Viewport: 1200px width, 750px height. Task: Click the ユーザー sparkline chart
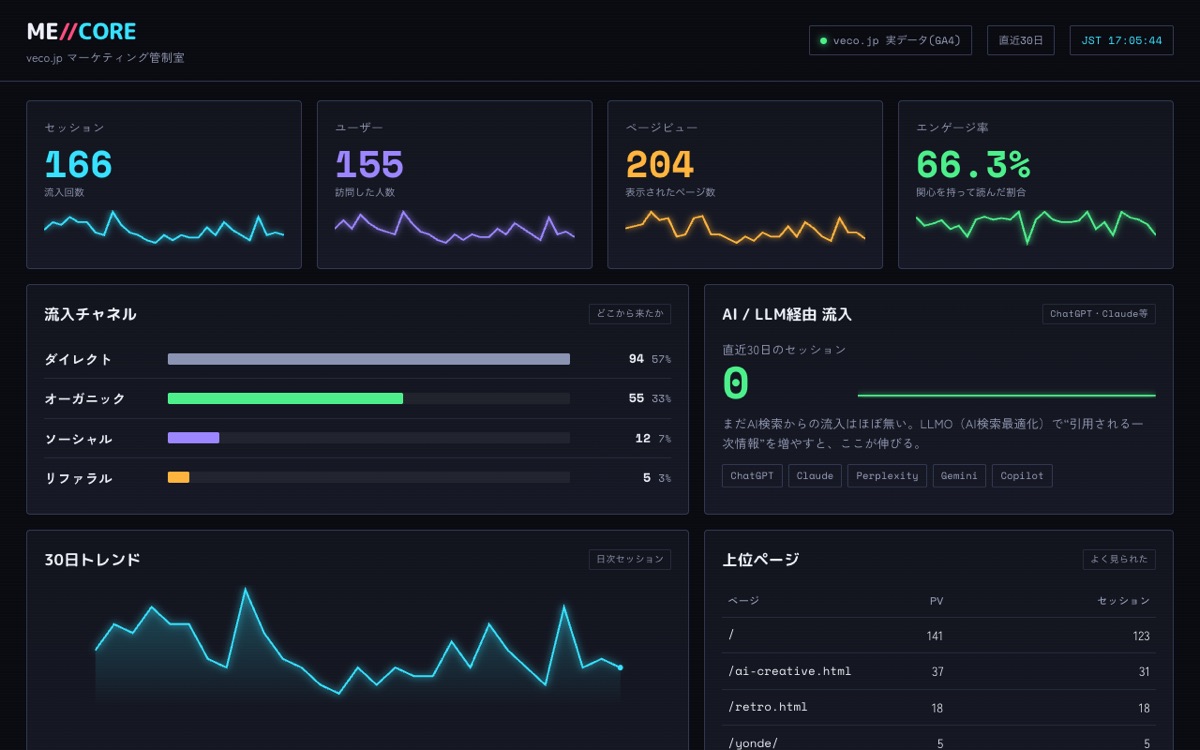click(454, 227)
